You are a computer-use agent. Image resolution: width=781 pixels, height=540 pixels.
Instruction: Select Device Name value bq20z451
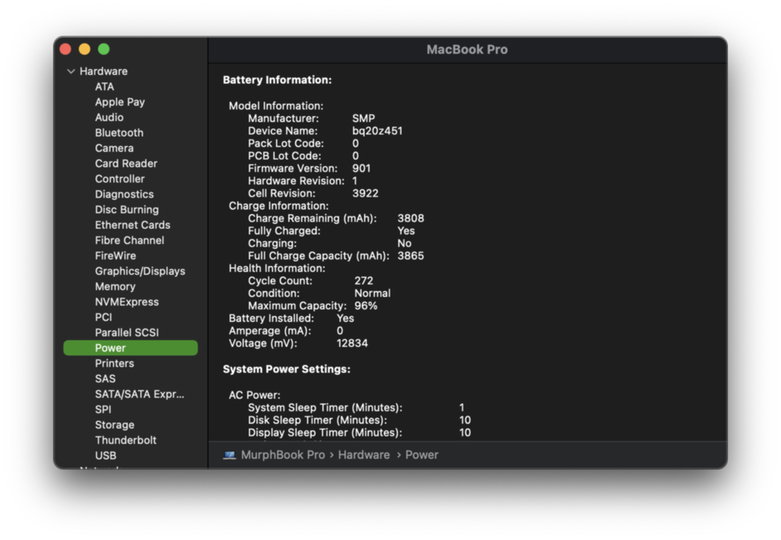(377, 131)
